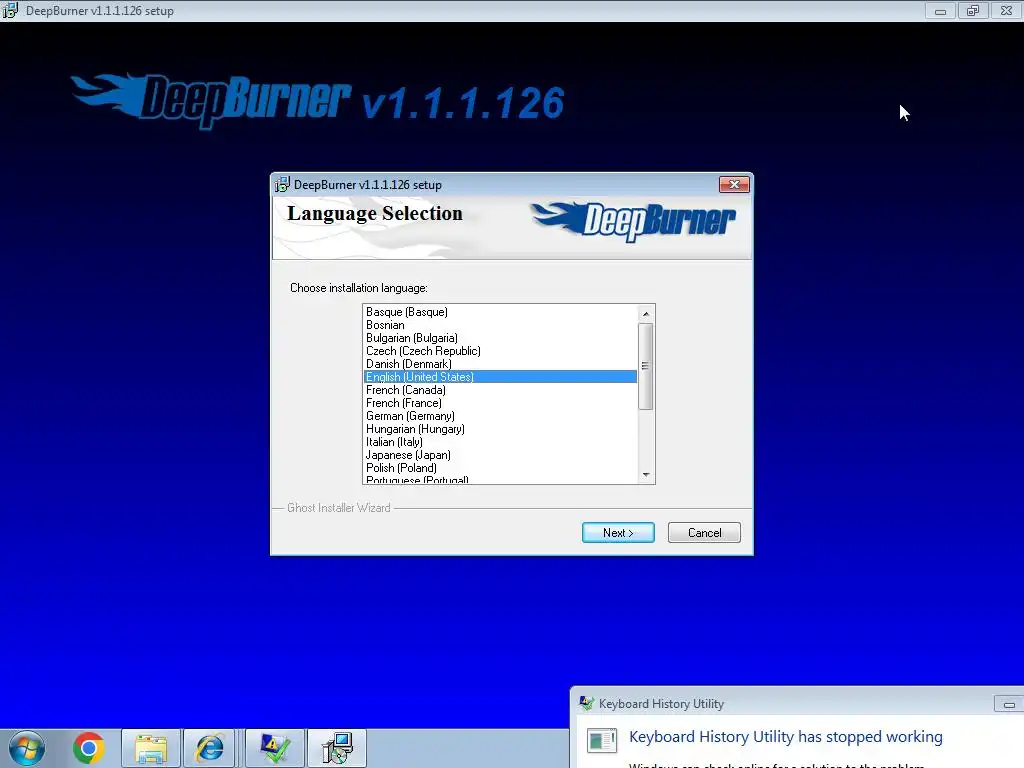This screenshot has height=768, width=1024.
Task: Cancel the DeepBurner installation
Action: (x=704, y=532)
